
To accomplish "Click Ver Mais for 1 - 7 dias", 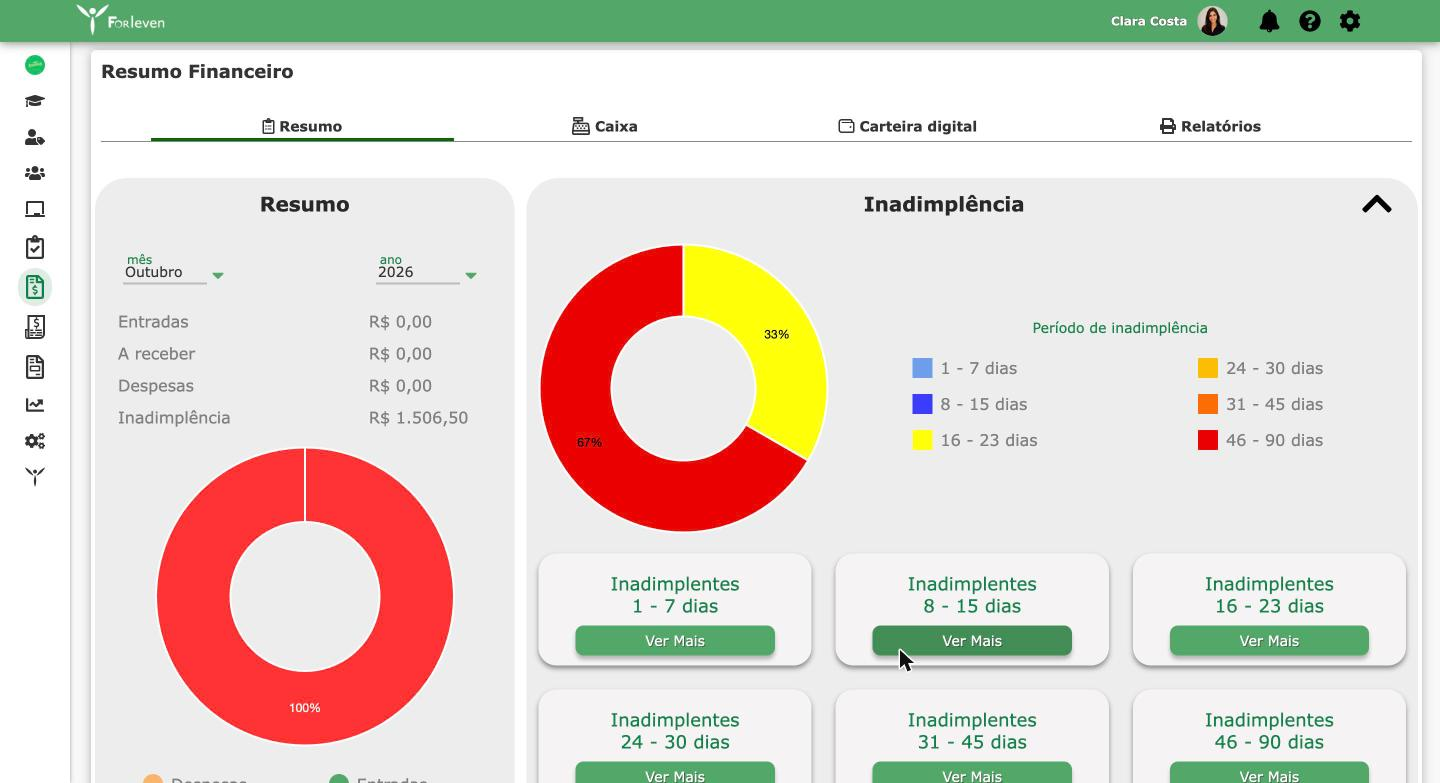I will 675,641.
